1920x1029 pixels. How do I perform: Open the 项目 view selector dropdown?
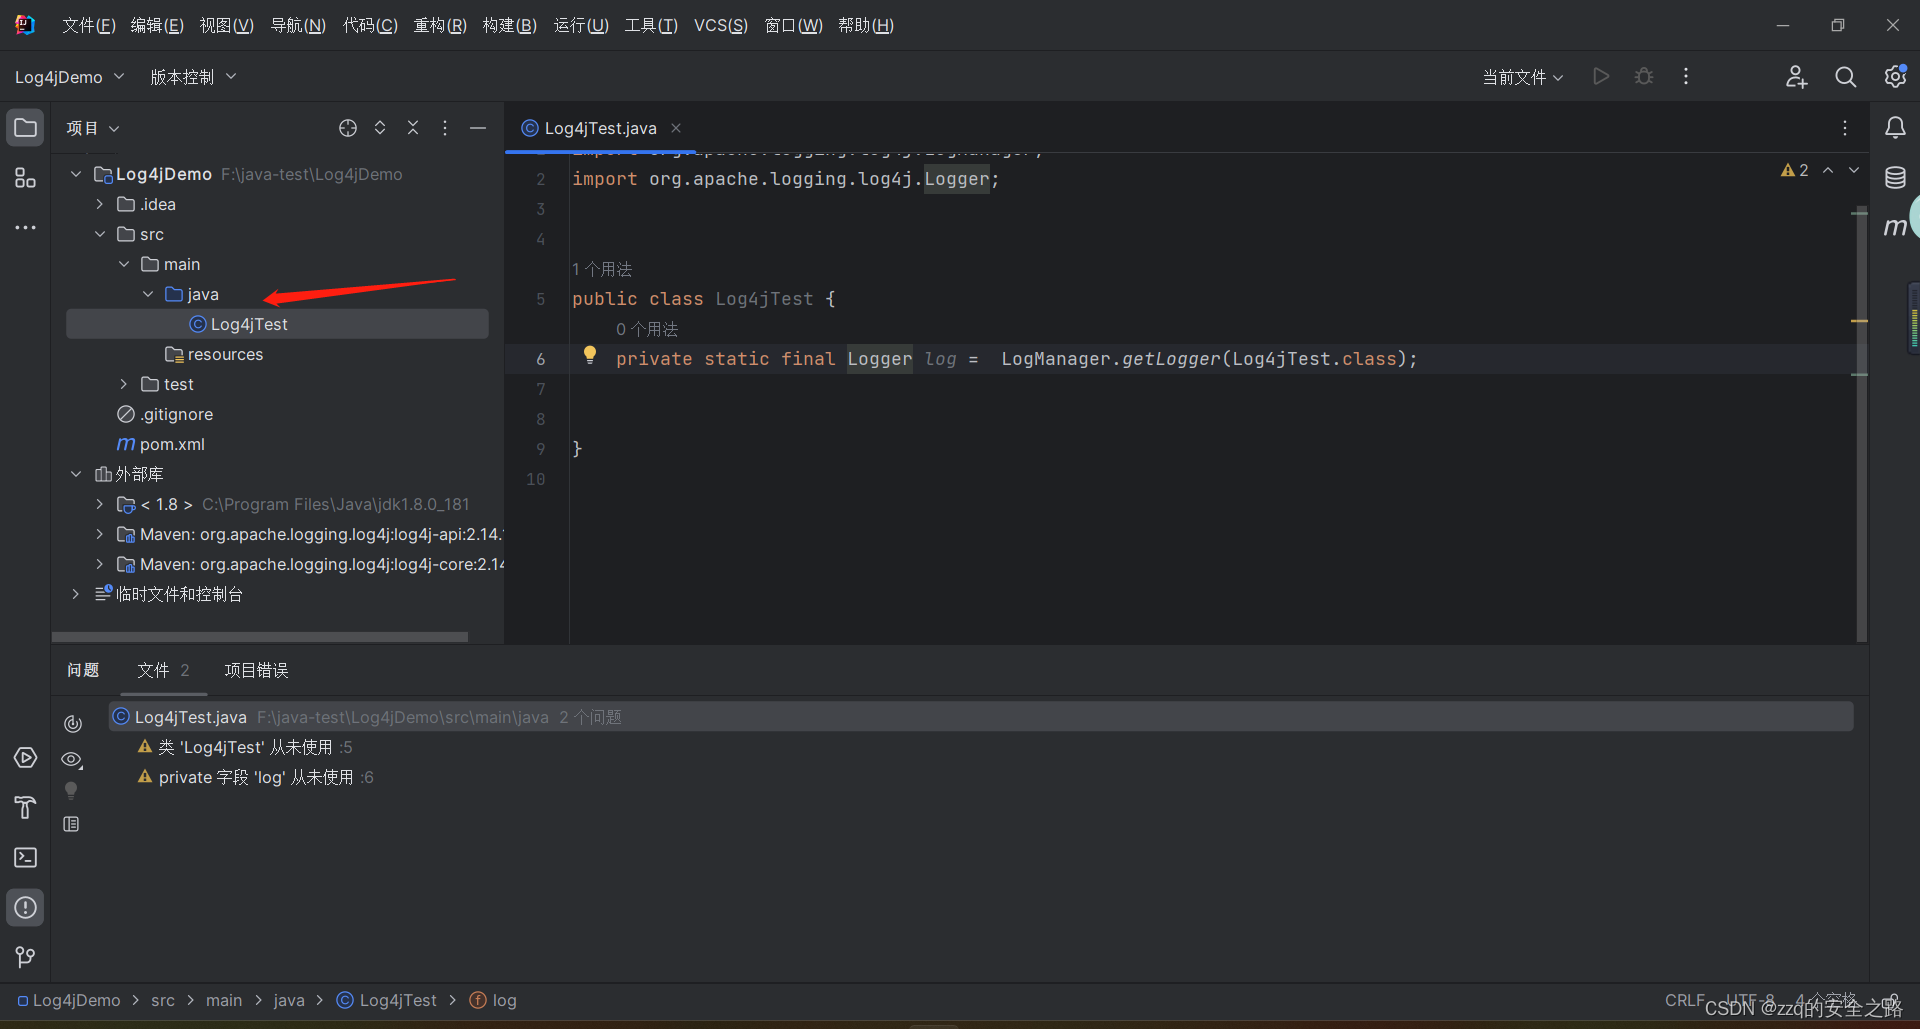(x=93, y=128)
